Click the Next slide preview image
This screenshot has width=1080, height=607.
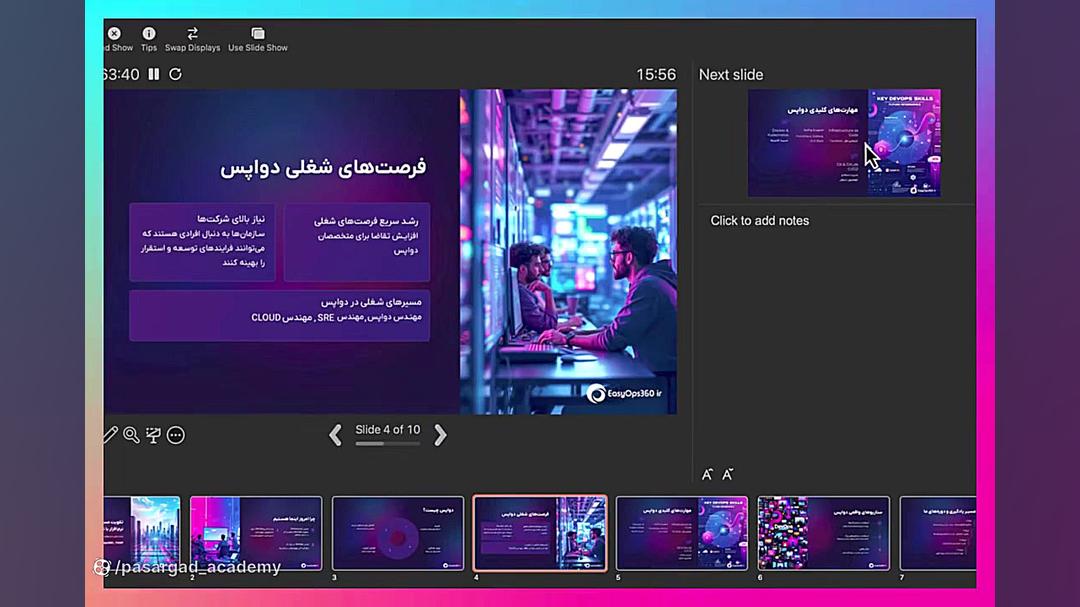pos(844,143)
